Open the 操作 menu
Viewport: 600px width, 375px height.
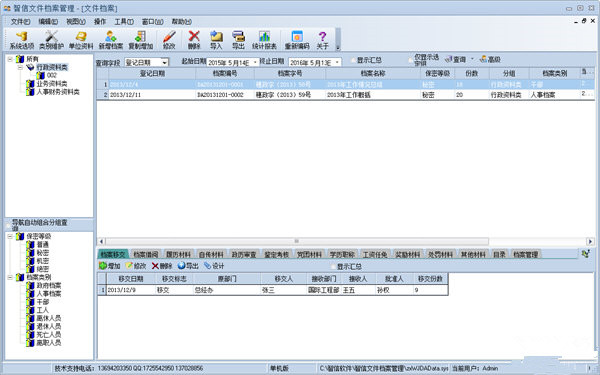100,22
